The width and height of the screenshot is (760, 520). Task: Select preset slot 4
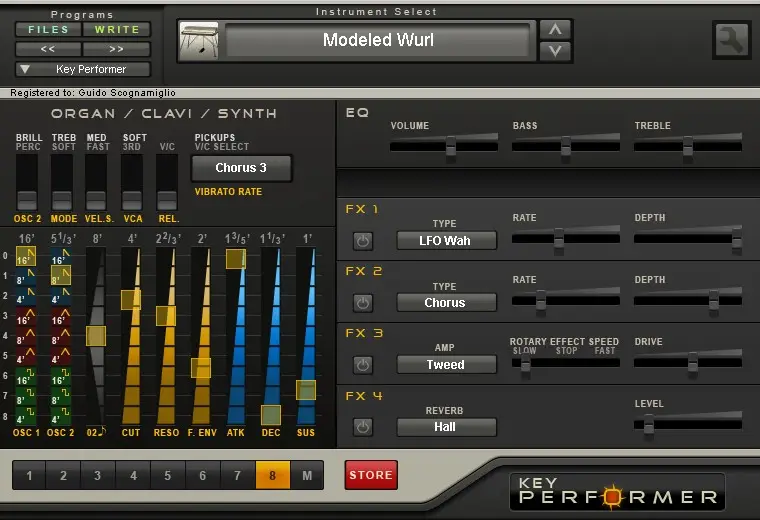(133, 475)
